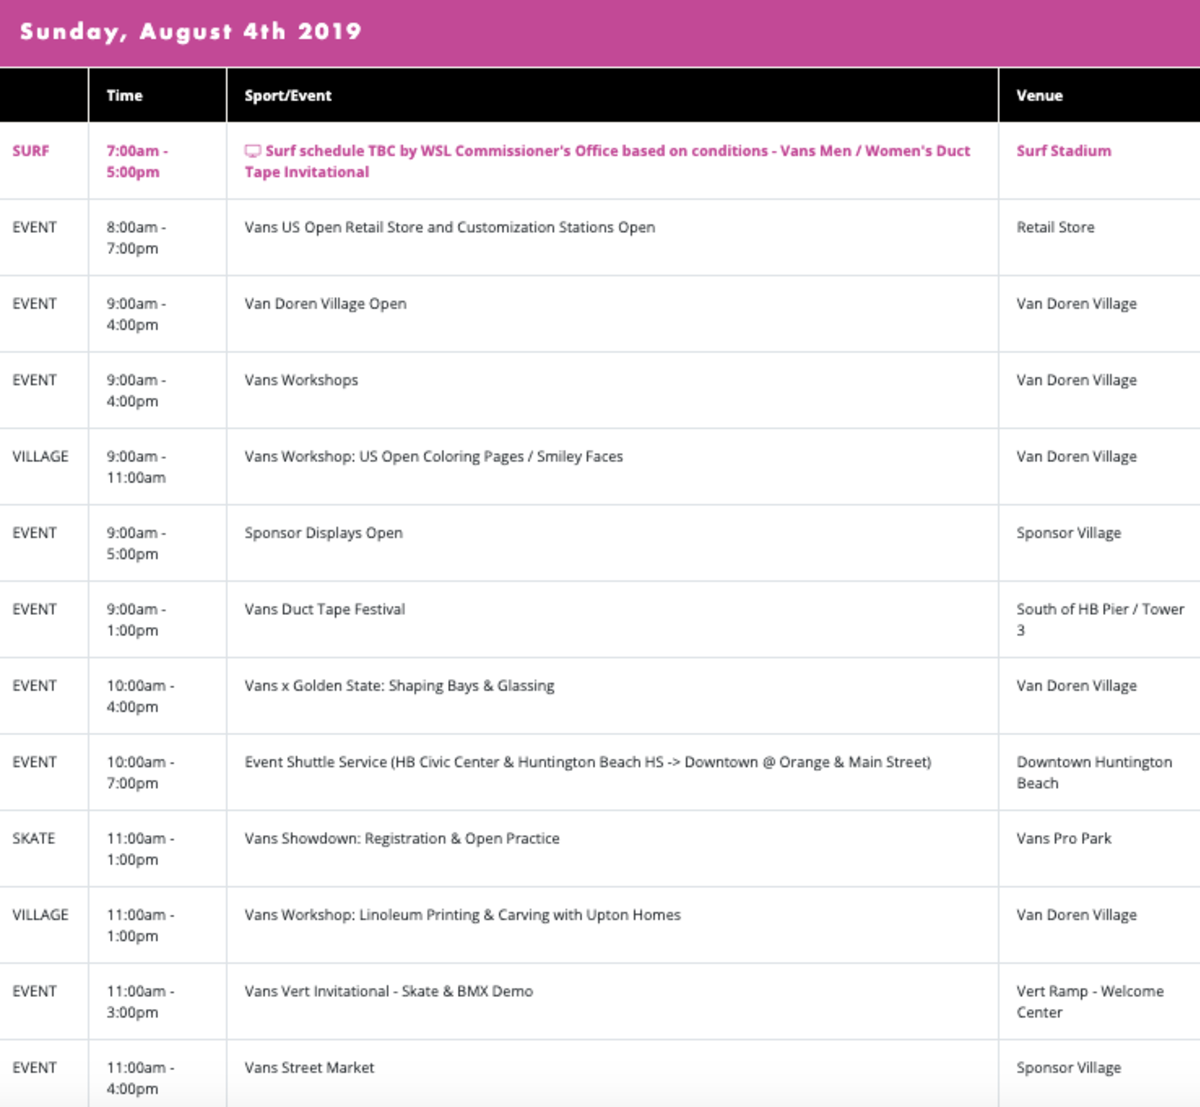Click EVENT label in the Shuttle Service row
1200x1107 pixels.
pyautogui.click(x=35, y=762)
